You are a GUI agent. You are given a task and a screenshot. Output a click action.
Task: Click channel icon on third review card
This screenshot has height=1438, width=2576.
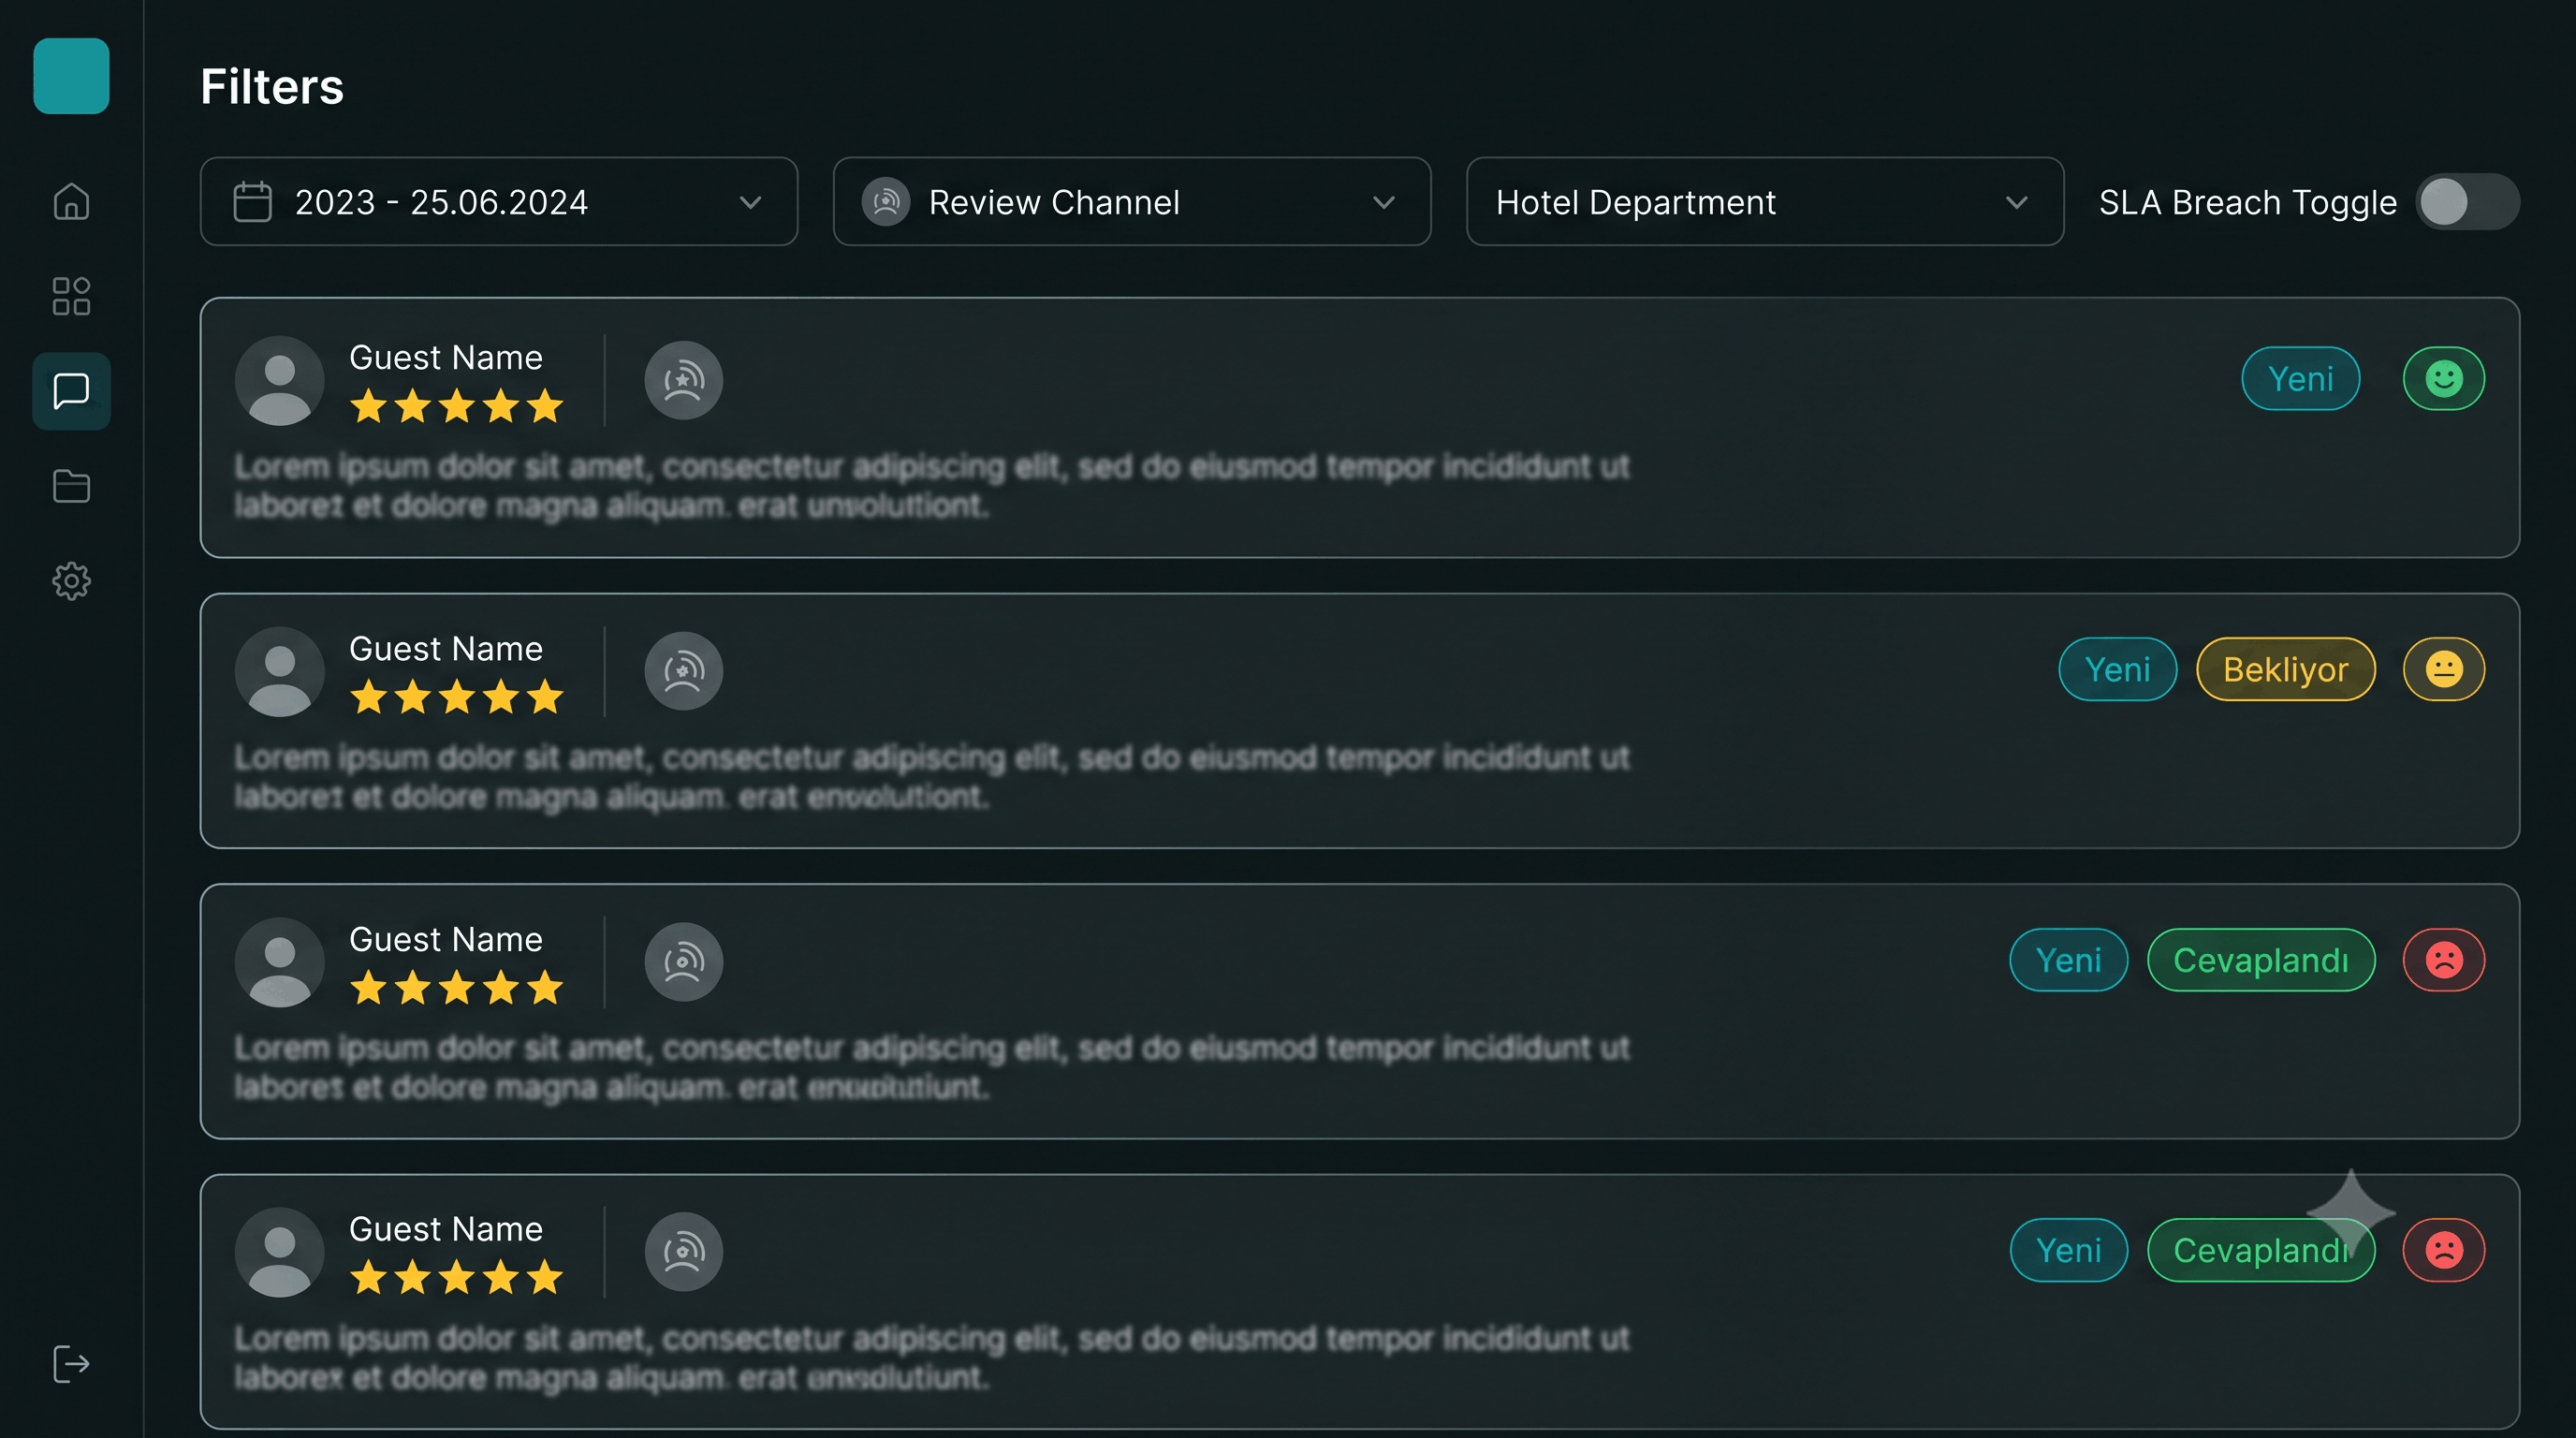684,962
